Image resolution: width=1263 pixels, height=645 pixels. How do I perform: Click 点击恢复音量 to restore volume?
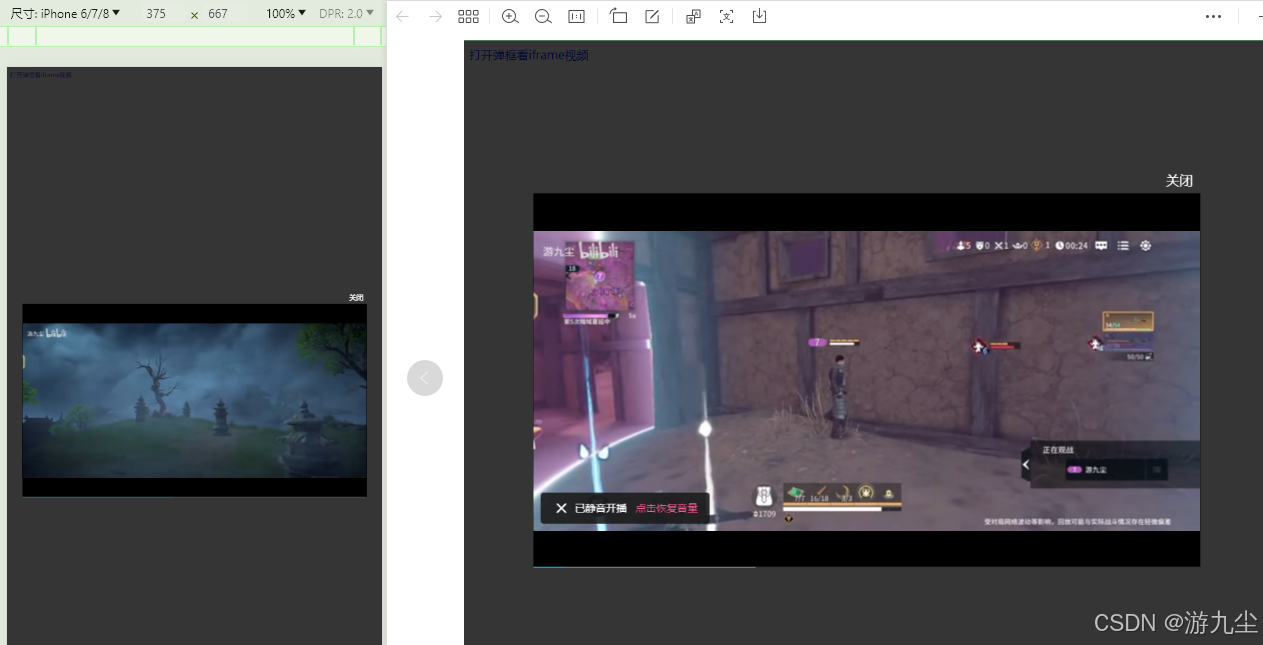(666, 508)
